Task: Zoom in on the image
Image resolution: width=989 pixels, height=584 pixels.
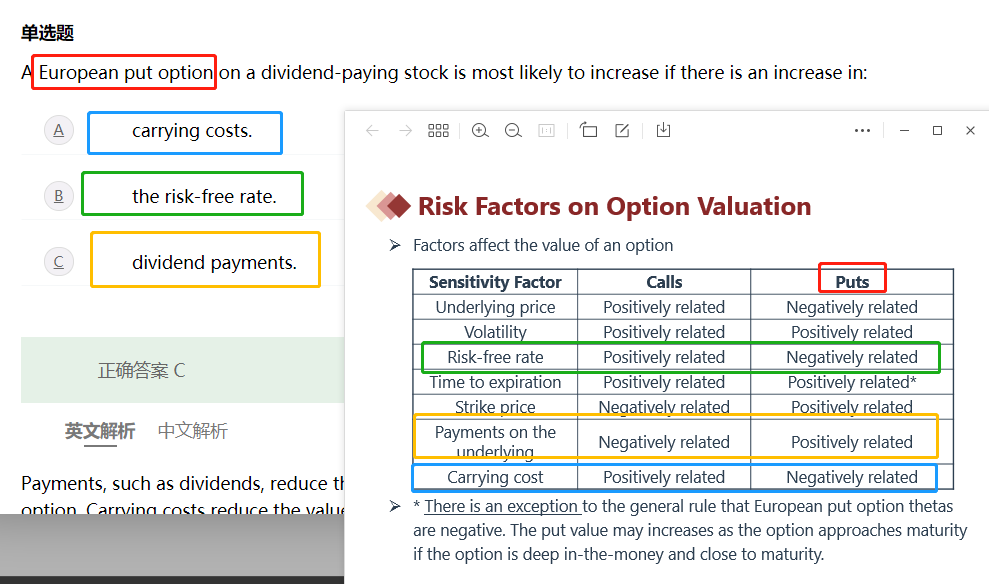Action: tap(480, 131)
